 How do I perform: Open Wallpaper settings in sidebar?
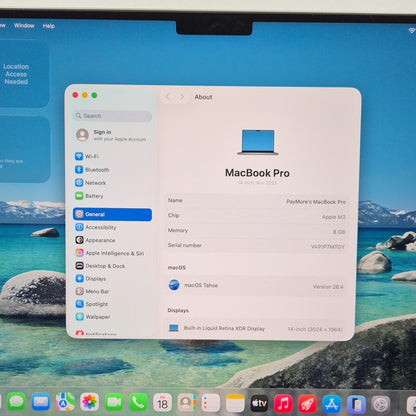point(93,317)
